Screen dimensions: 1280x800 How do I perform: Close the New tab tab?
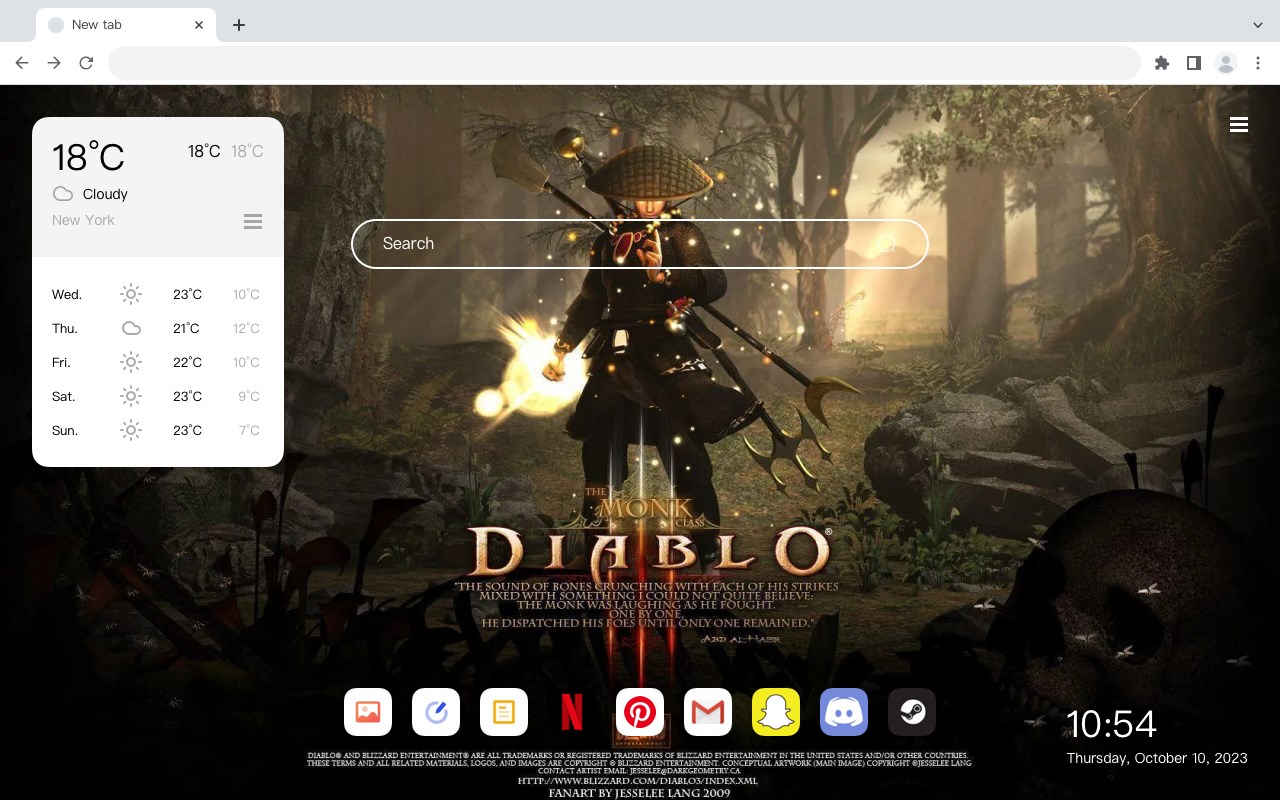tap(199, 25)
